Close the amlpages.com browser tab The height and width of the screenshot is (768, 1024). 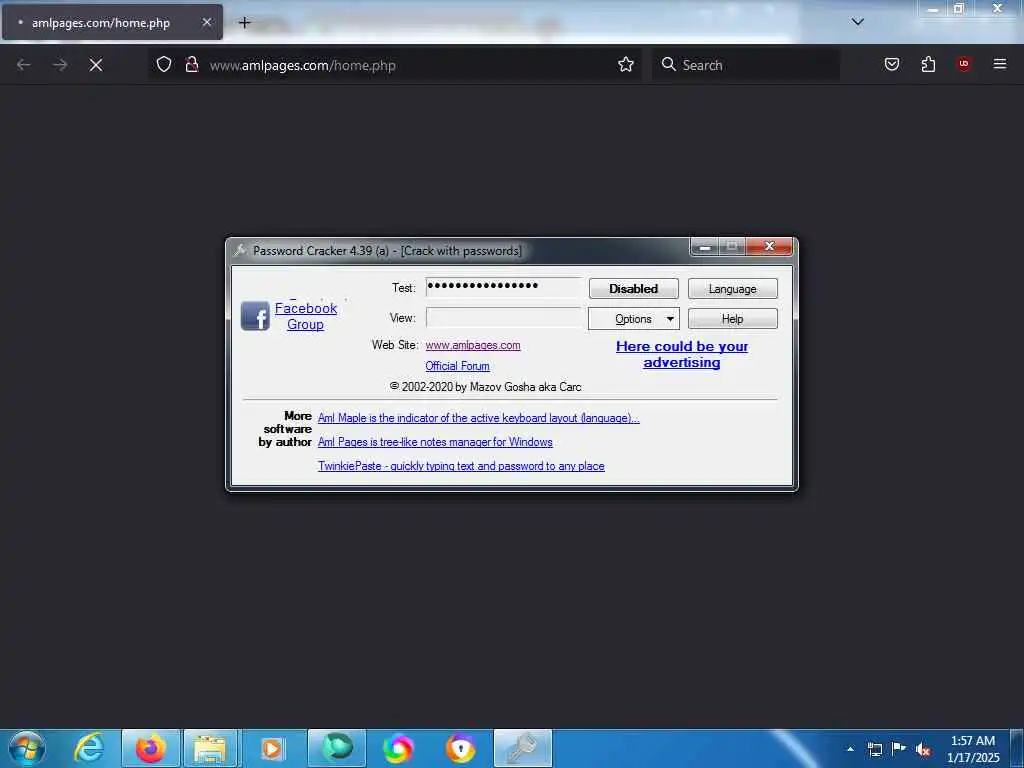206,22
